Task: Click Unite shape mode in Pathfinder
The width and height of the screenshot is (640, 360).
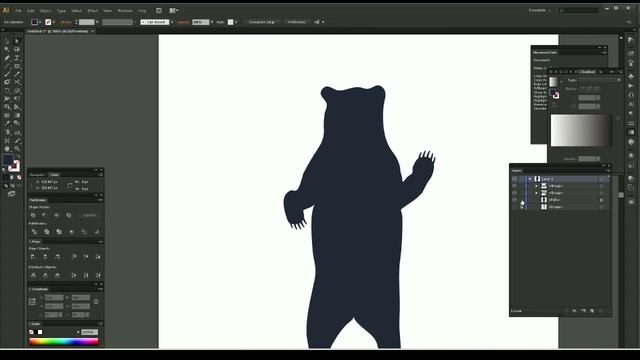Action: (x=33, y=215)
